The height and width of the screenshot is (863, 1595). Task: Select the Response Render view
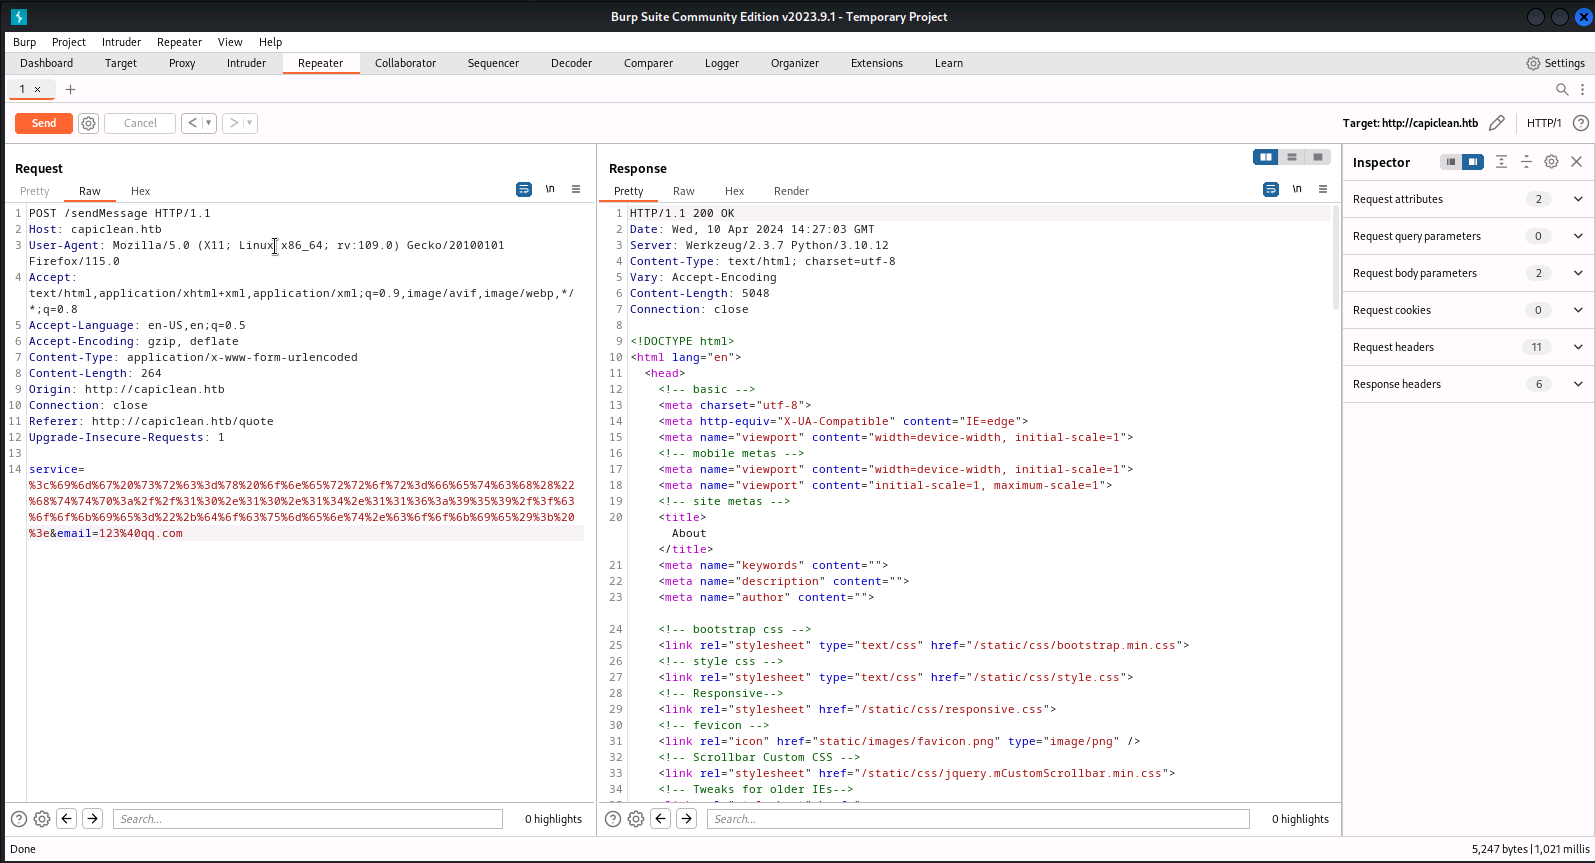coord(791,191)
